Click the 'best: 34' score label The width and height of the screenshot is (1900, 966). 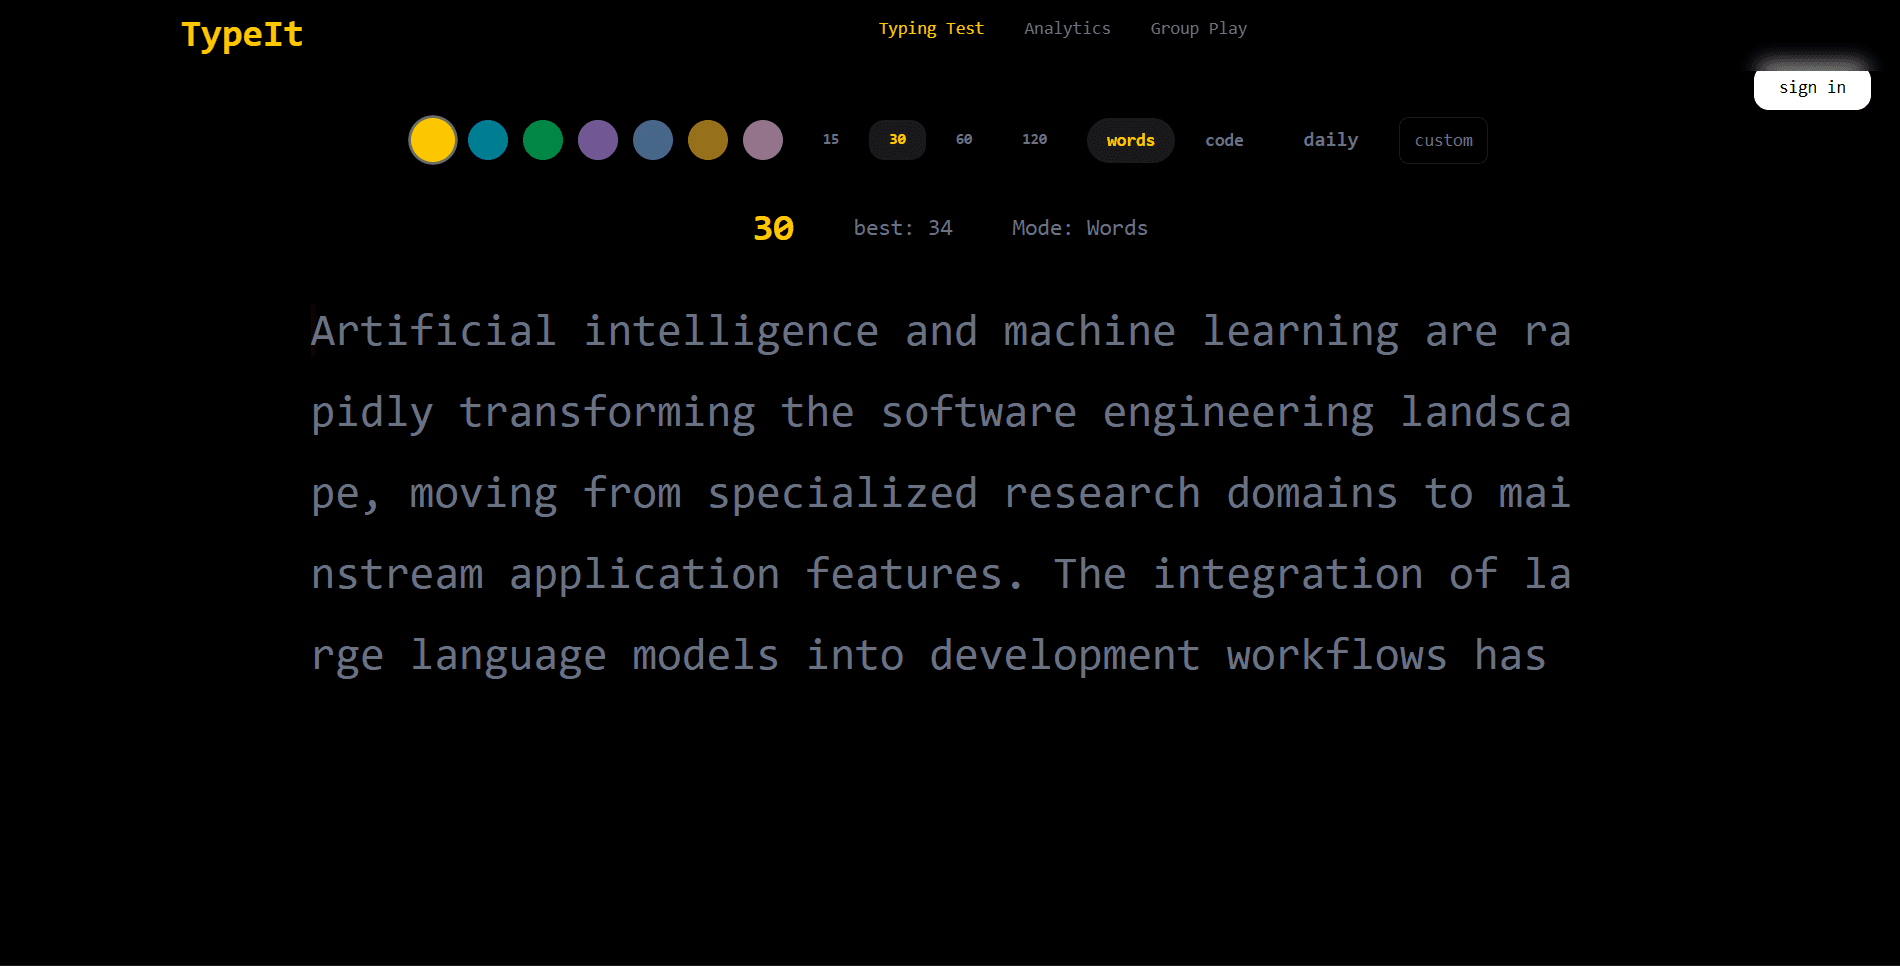pos(903,228)
